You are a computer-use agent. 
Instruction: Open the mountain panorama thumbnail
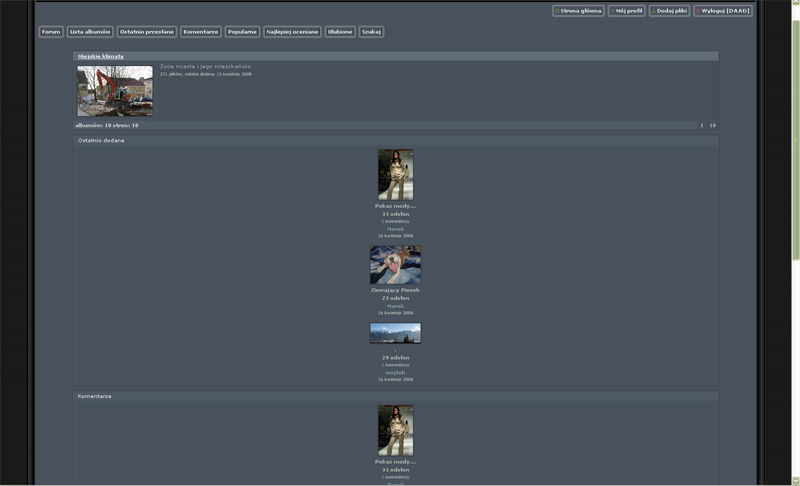(x=395, y=333)
